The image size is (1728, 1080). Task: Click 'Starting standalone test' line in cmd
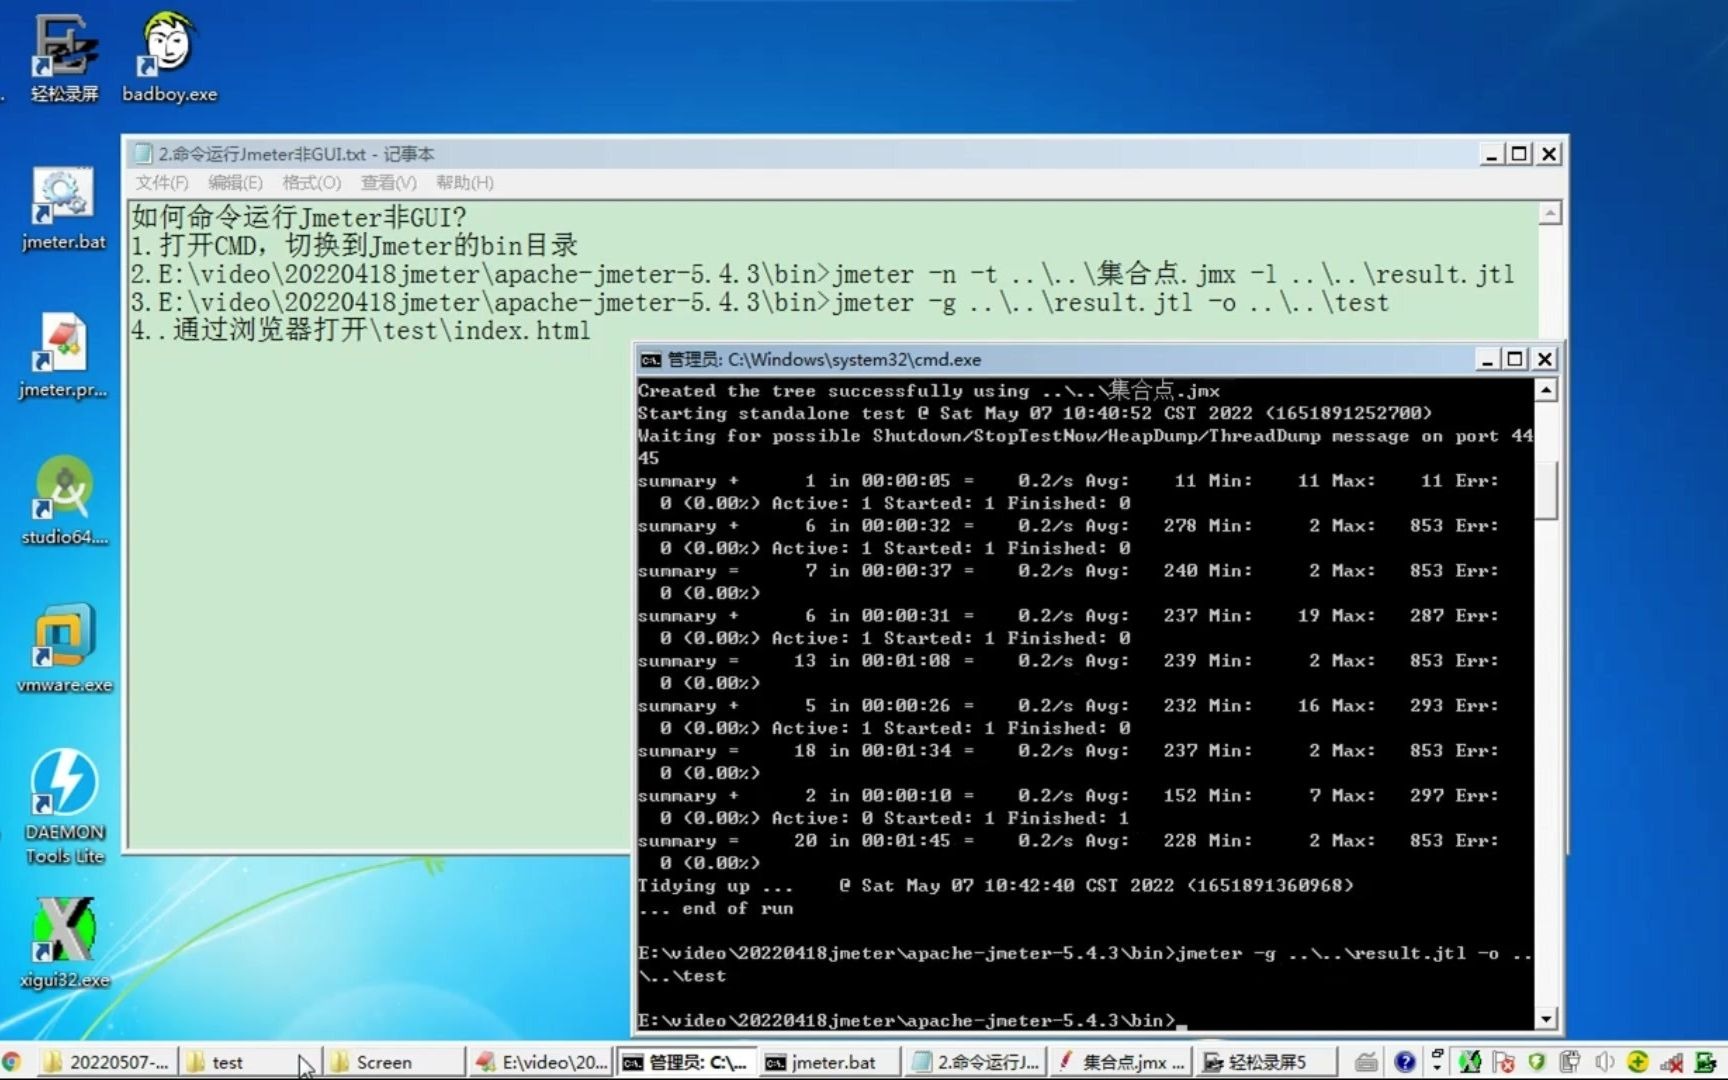1035,413
